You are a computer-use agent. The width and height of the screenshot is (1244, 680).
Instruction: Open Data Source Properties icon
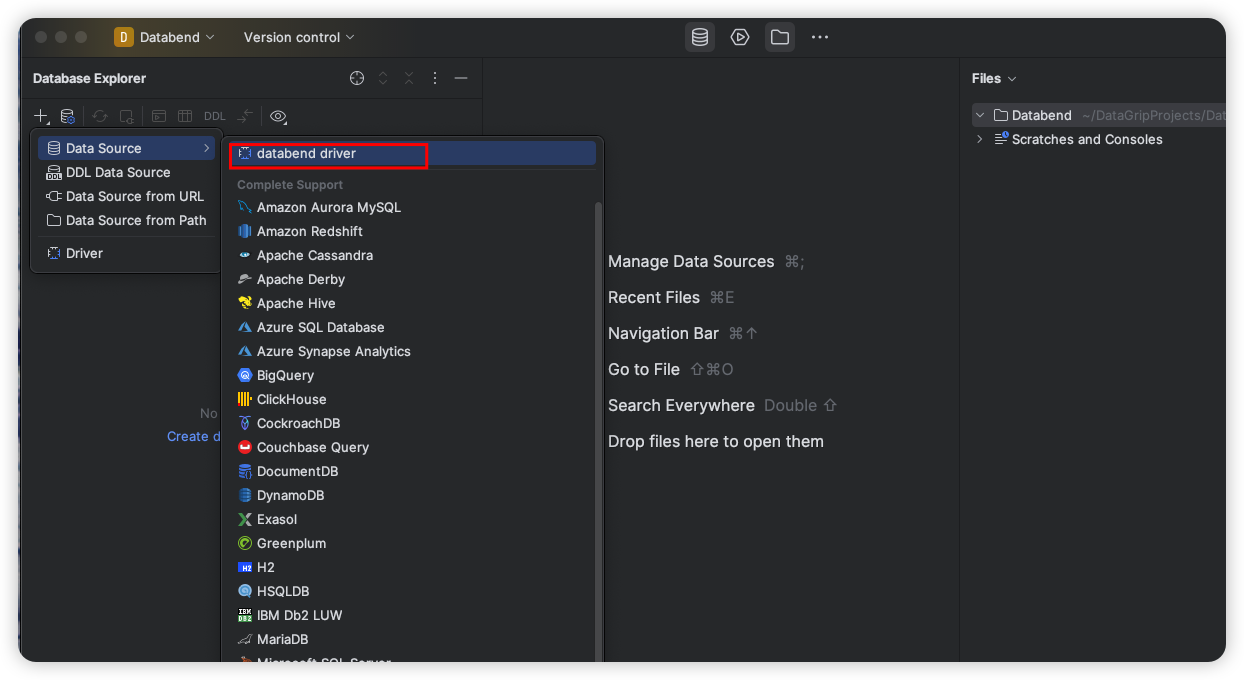67,116
